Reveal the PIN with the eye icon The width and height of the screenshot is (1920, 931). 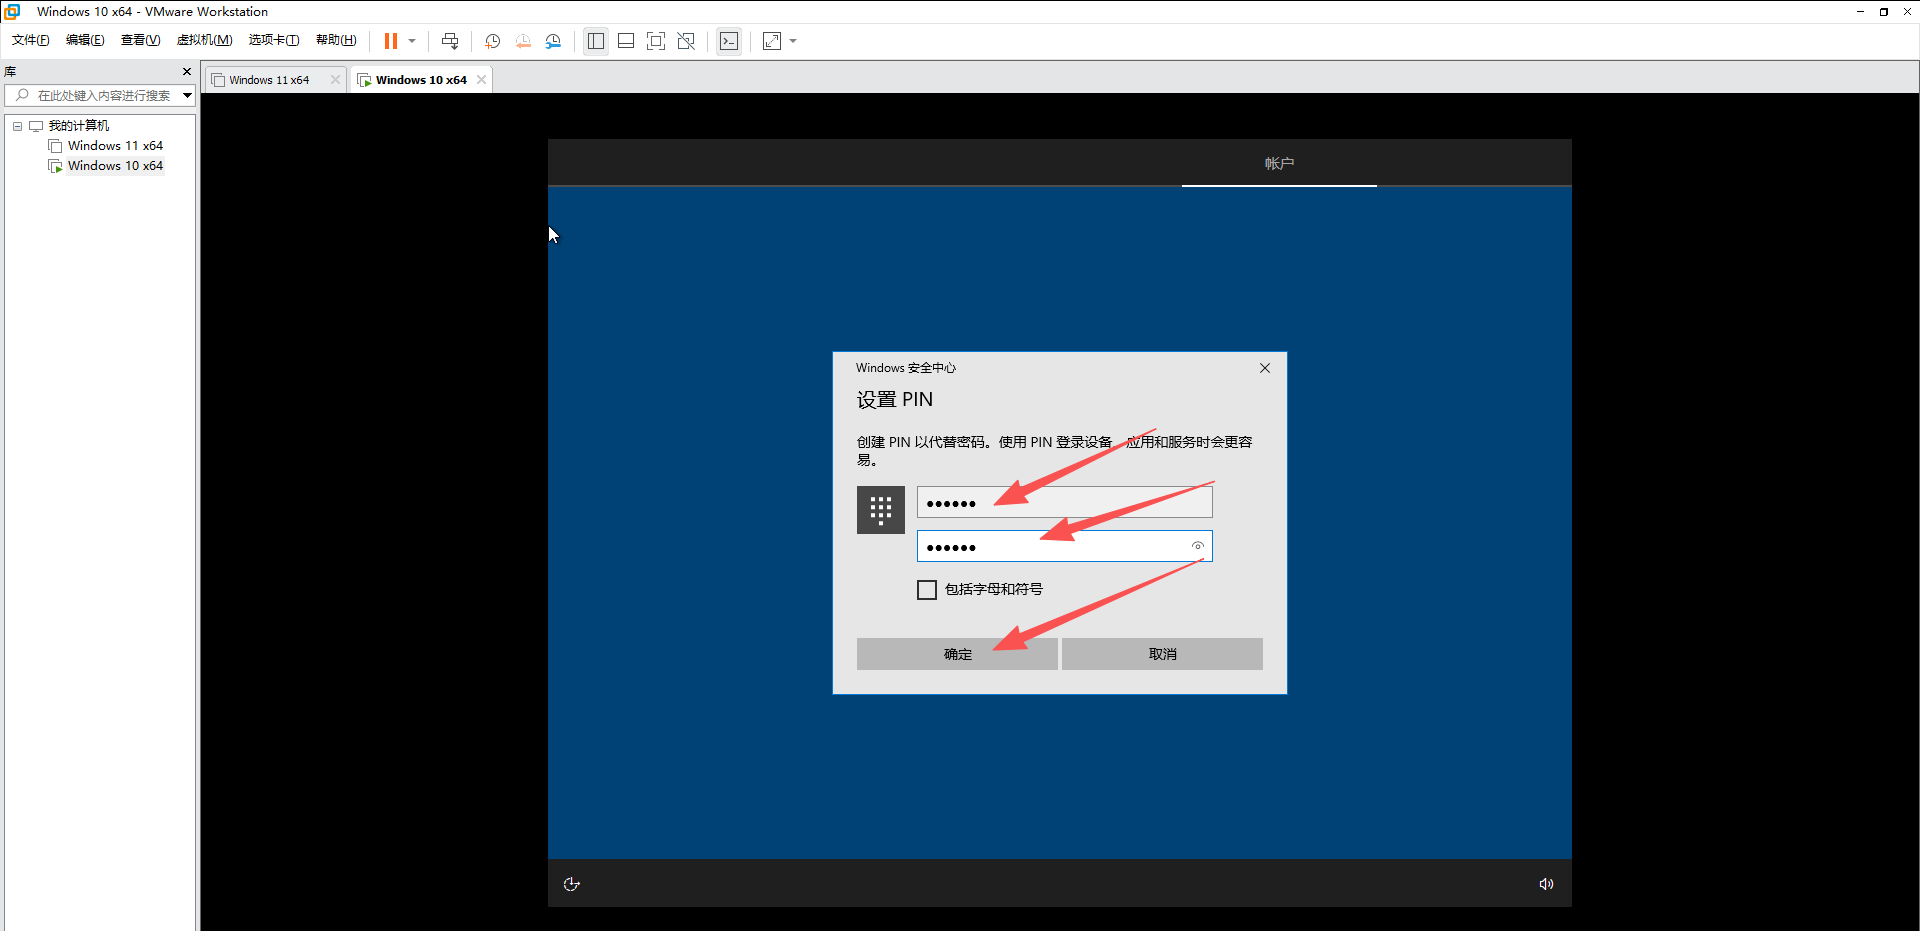[1197, 546]
